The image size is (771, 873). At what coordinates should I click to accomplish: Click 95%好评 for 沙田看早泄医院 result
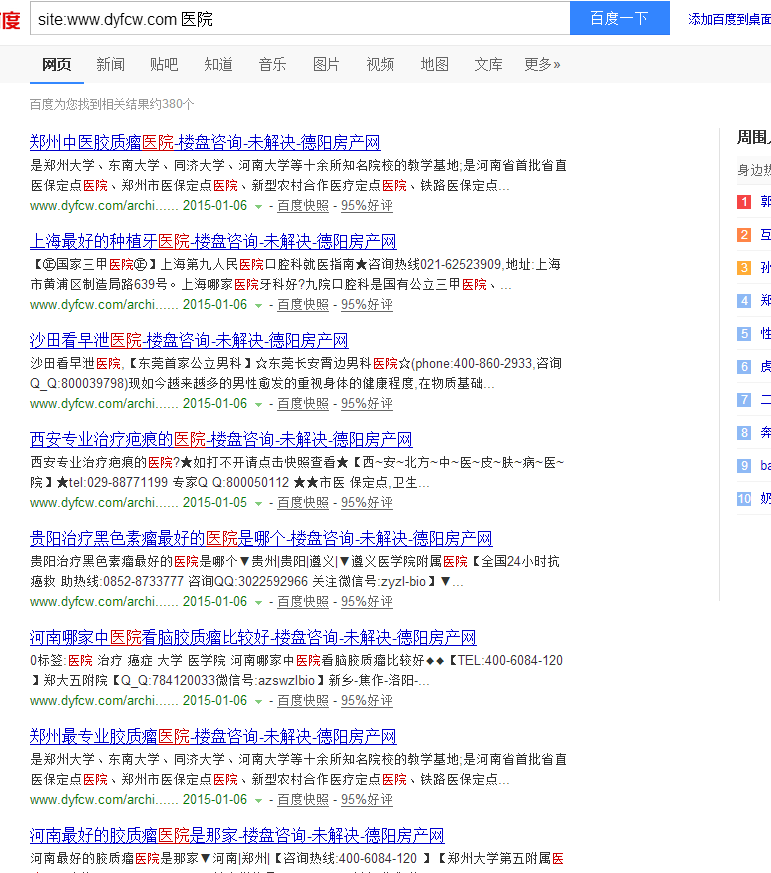(x=367, y=404)
